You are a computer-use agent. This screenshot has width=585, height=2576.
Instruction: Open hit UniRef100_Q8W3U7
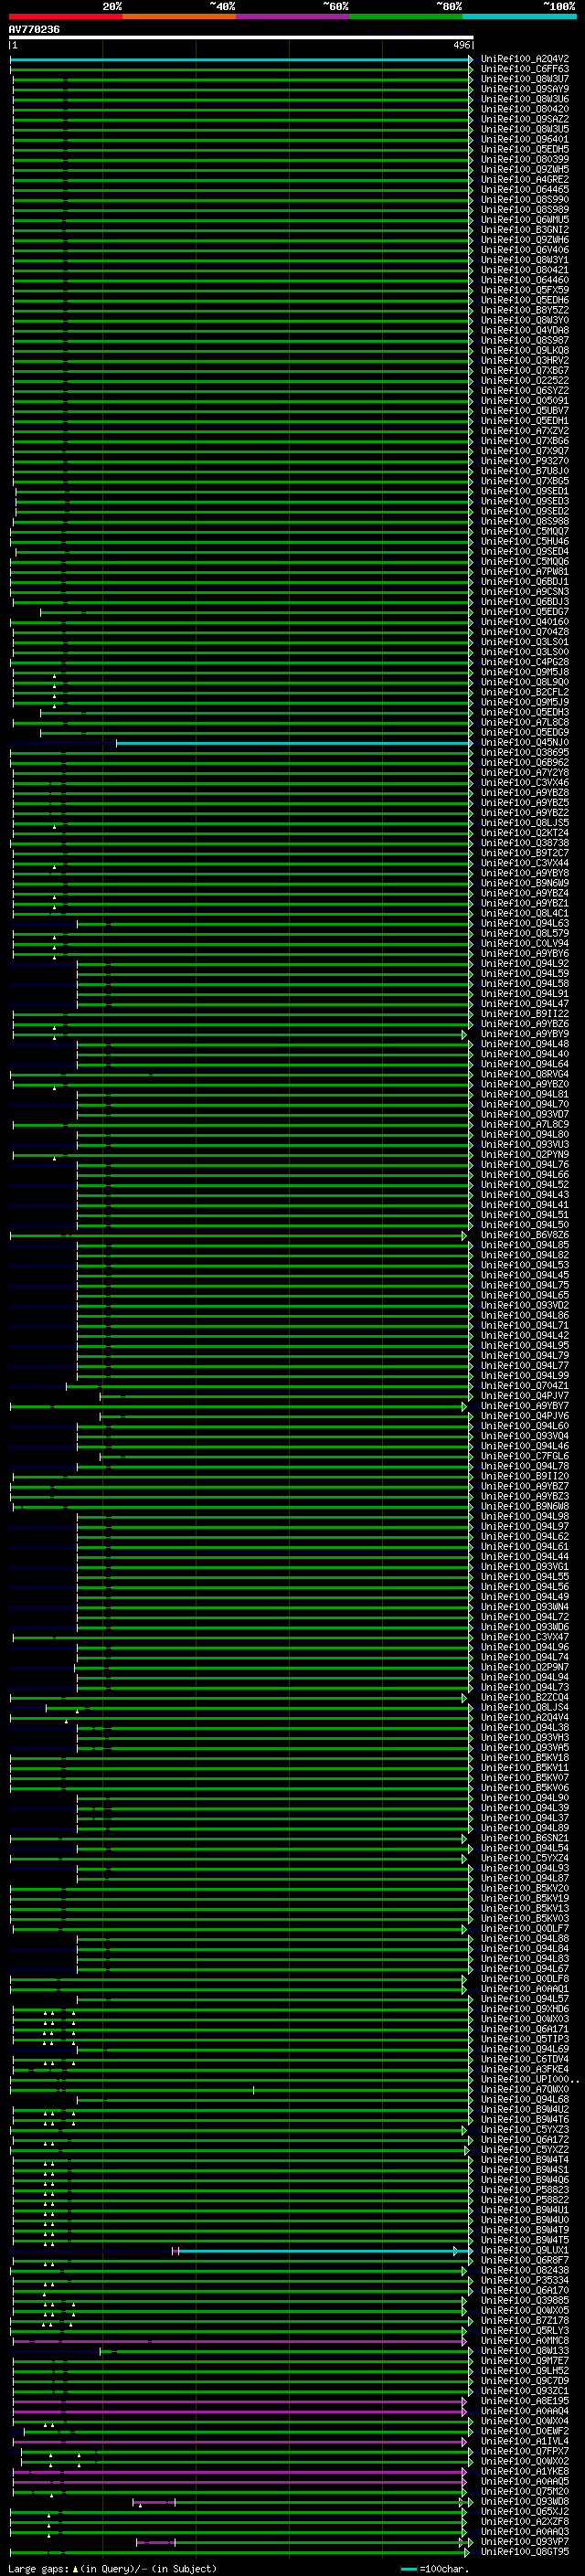525,79
